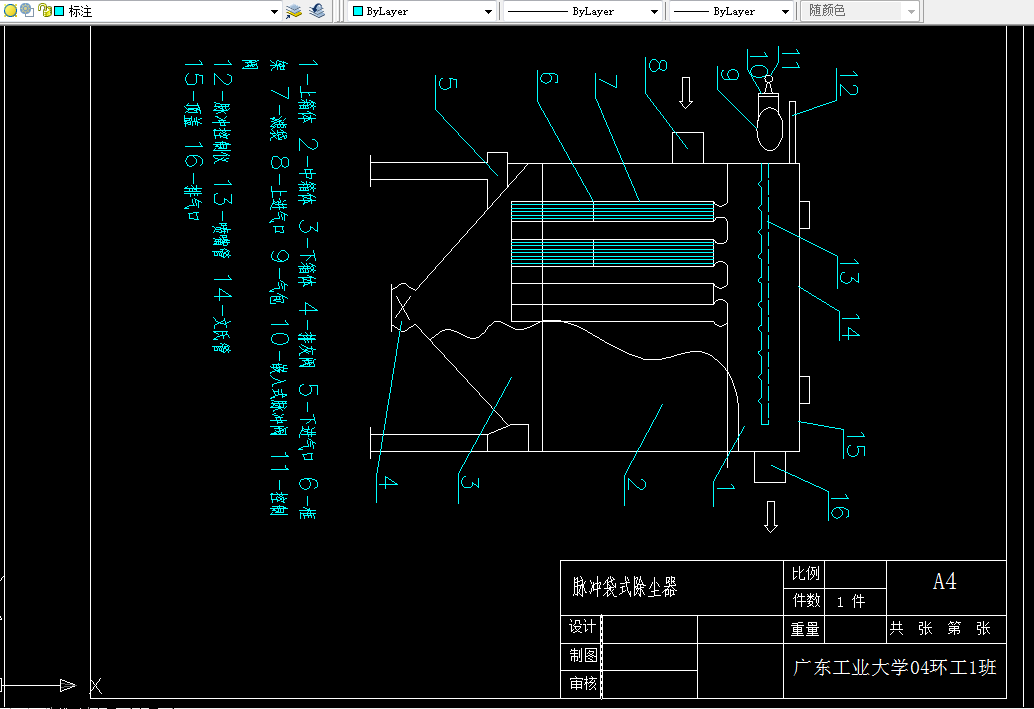Image resolution: width=1034 pixels, height=709 pixels.
Task: Click the cyan swatch in color control
Action: pos(358,11)
